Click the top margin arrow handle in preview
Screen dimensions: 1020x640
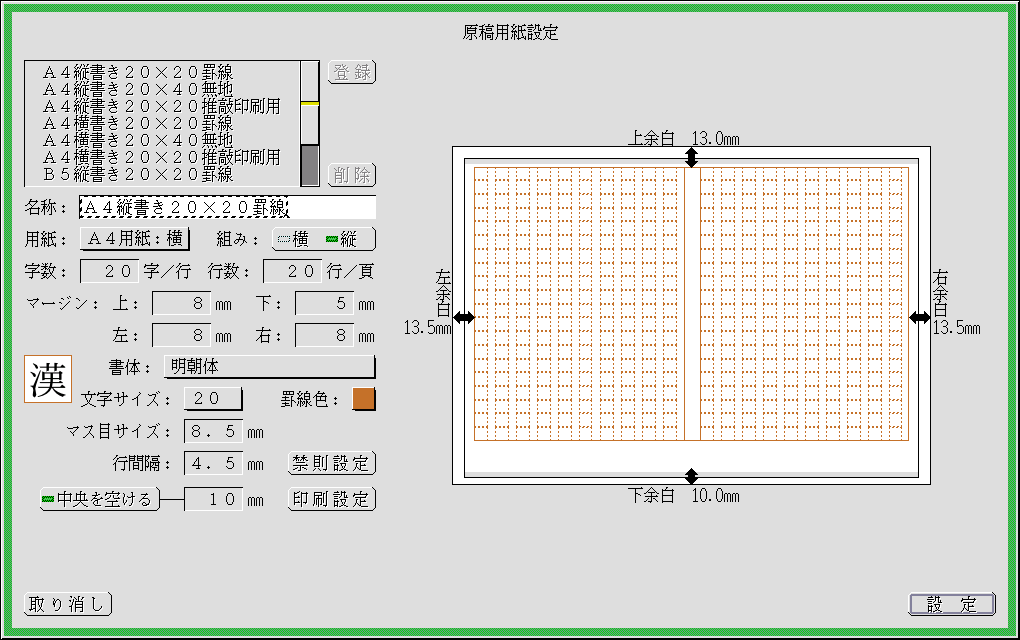691,158
